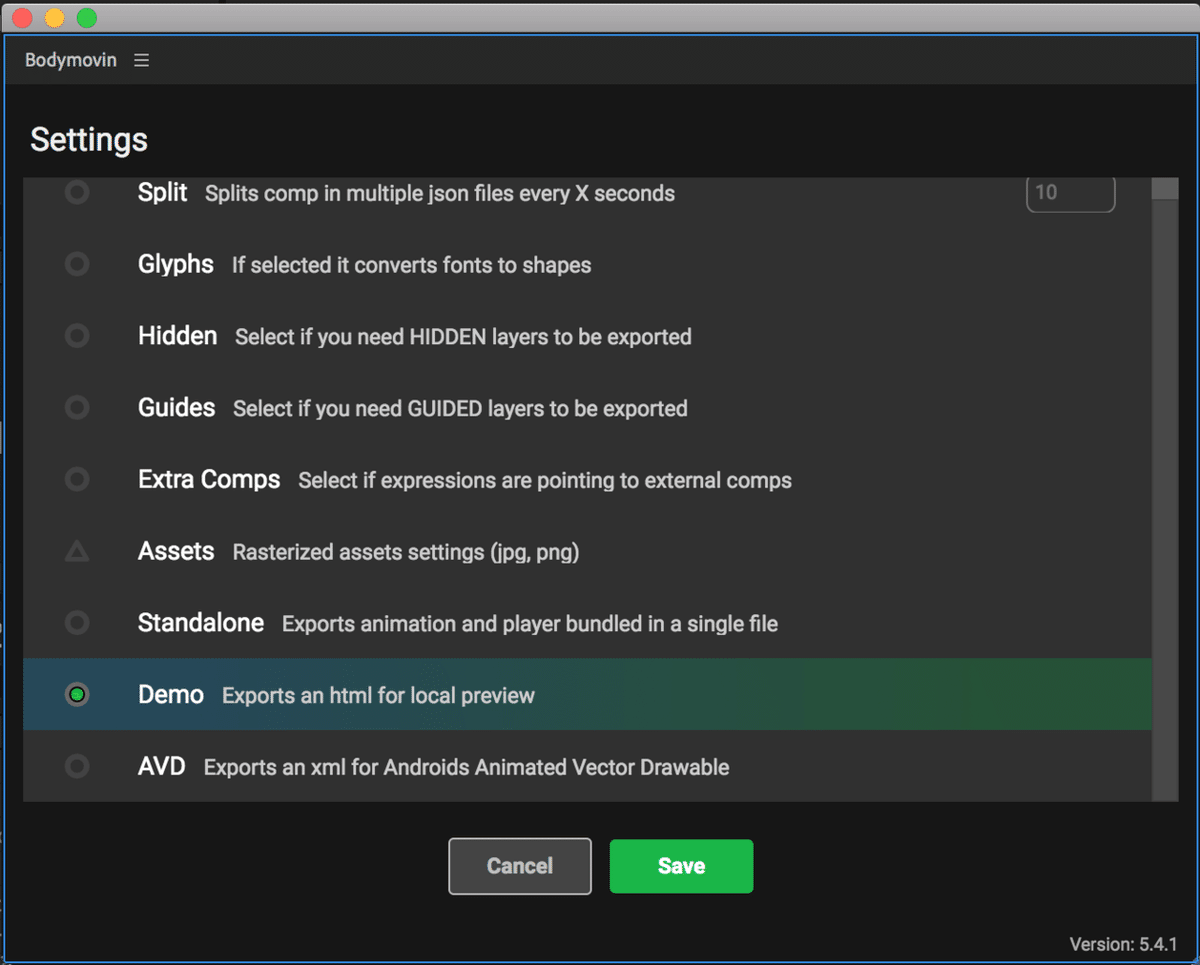Click the 'Assets' label text

pos(176,551)
